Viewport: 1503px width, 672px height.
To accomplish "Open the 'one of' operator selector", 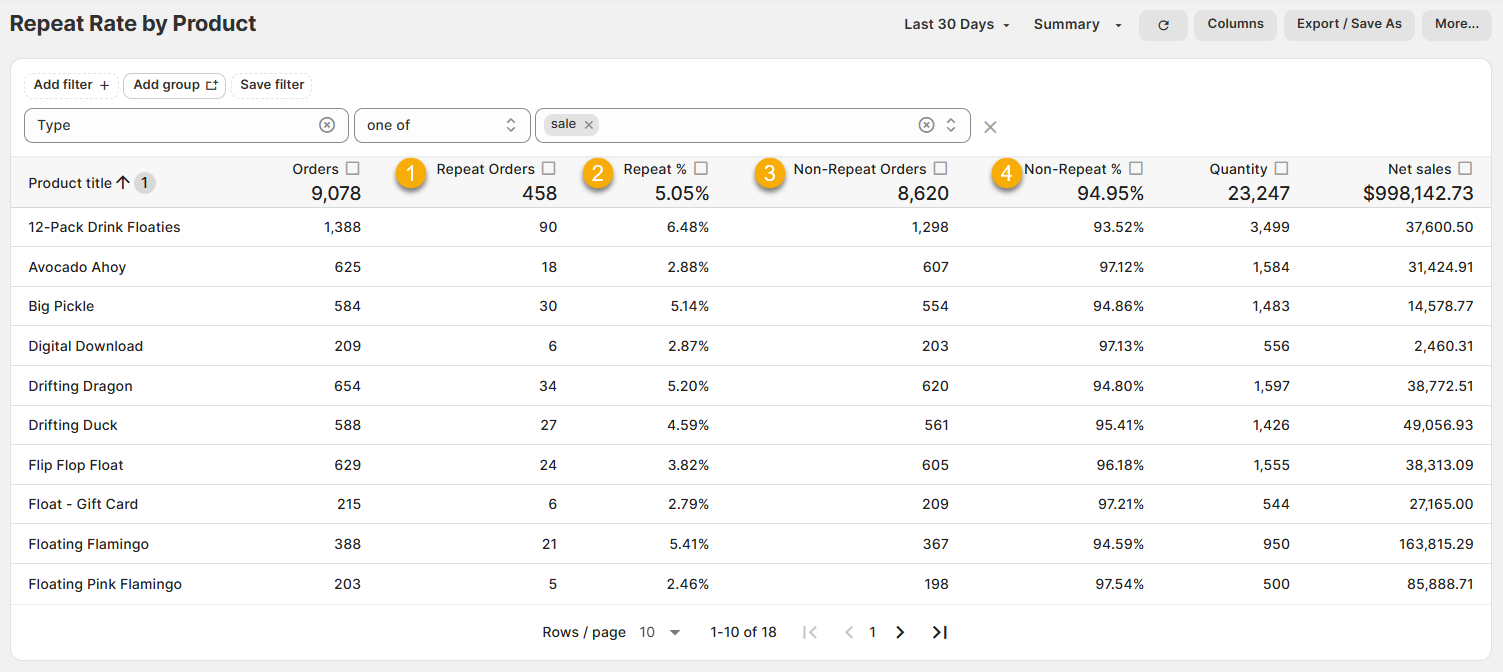I will coord(441,125).
